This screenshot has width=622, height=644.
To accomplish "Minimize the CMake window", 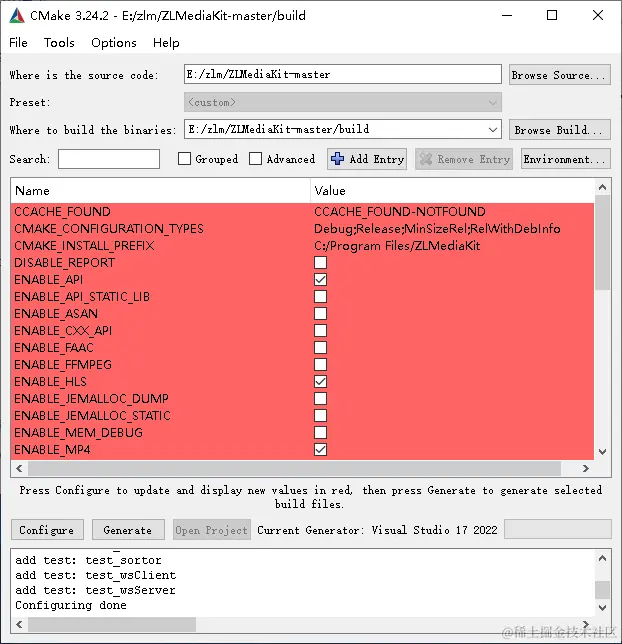I will 507,16.
